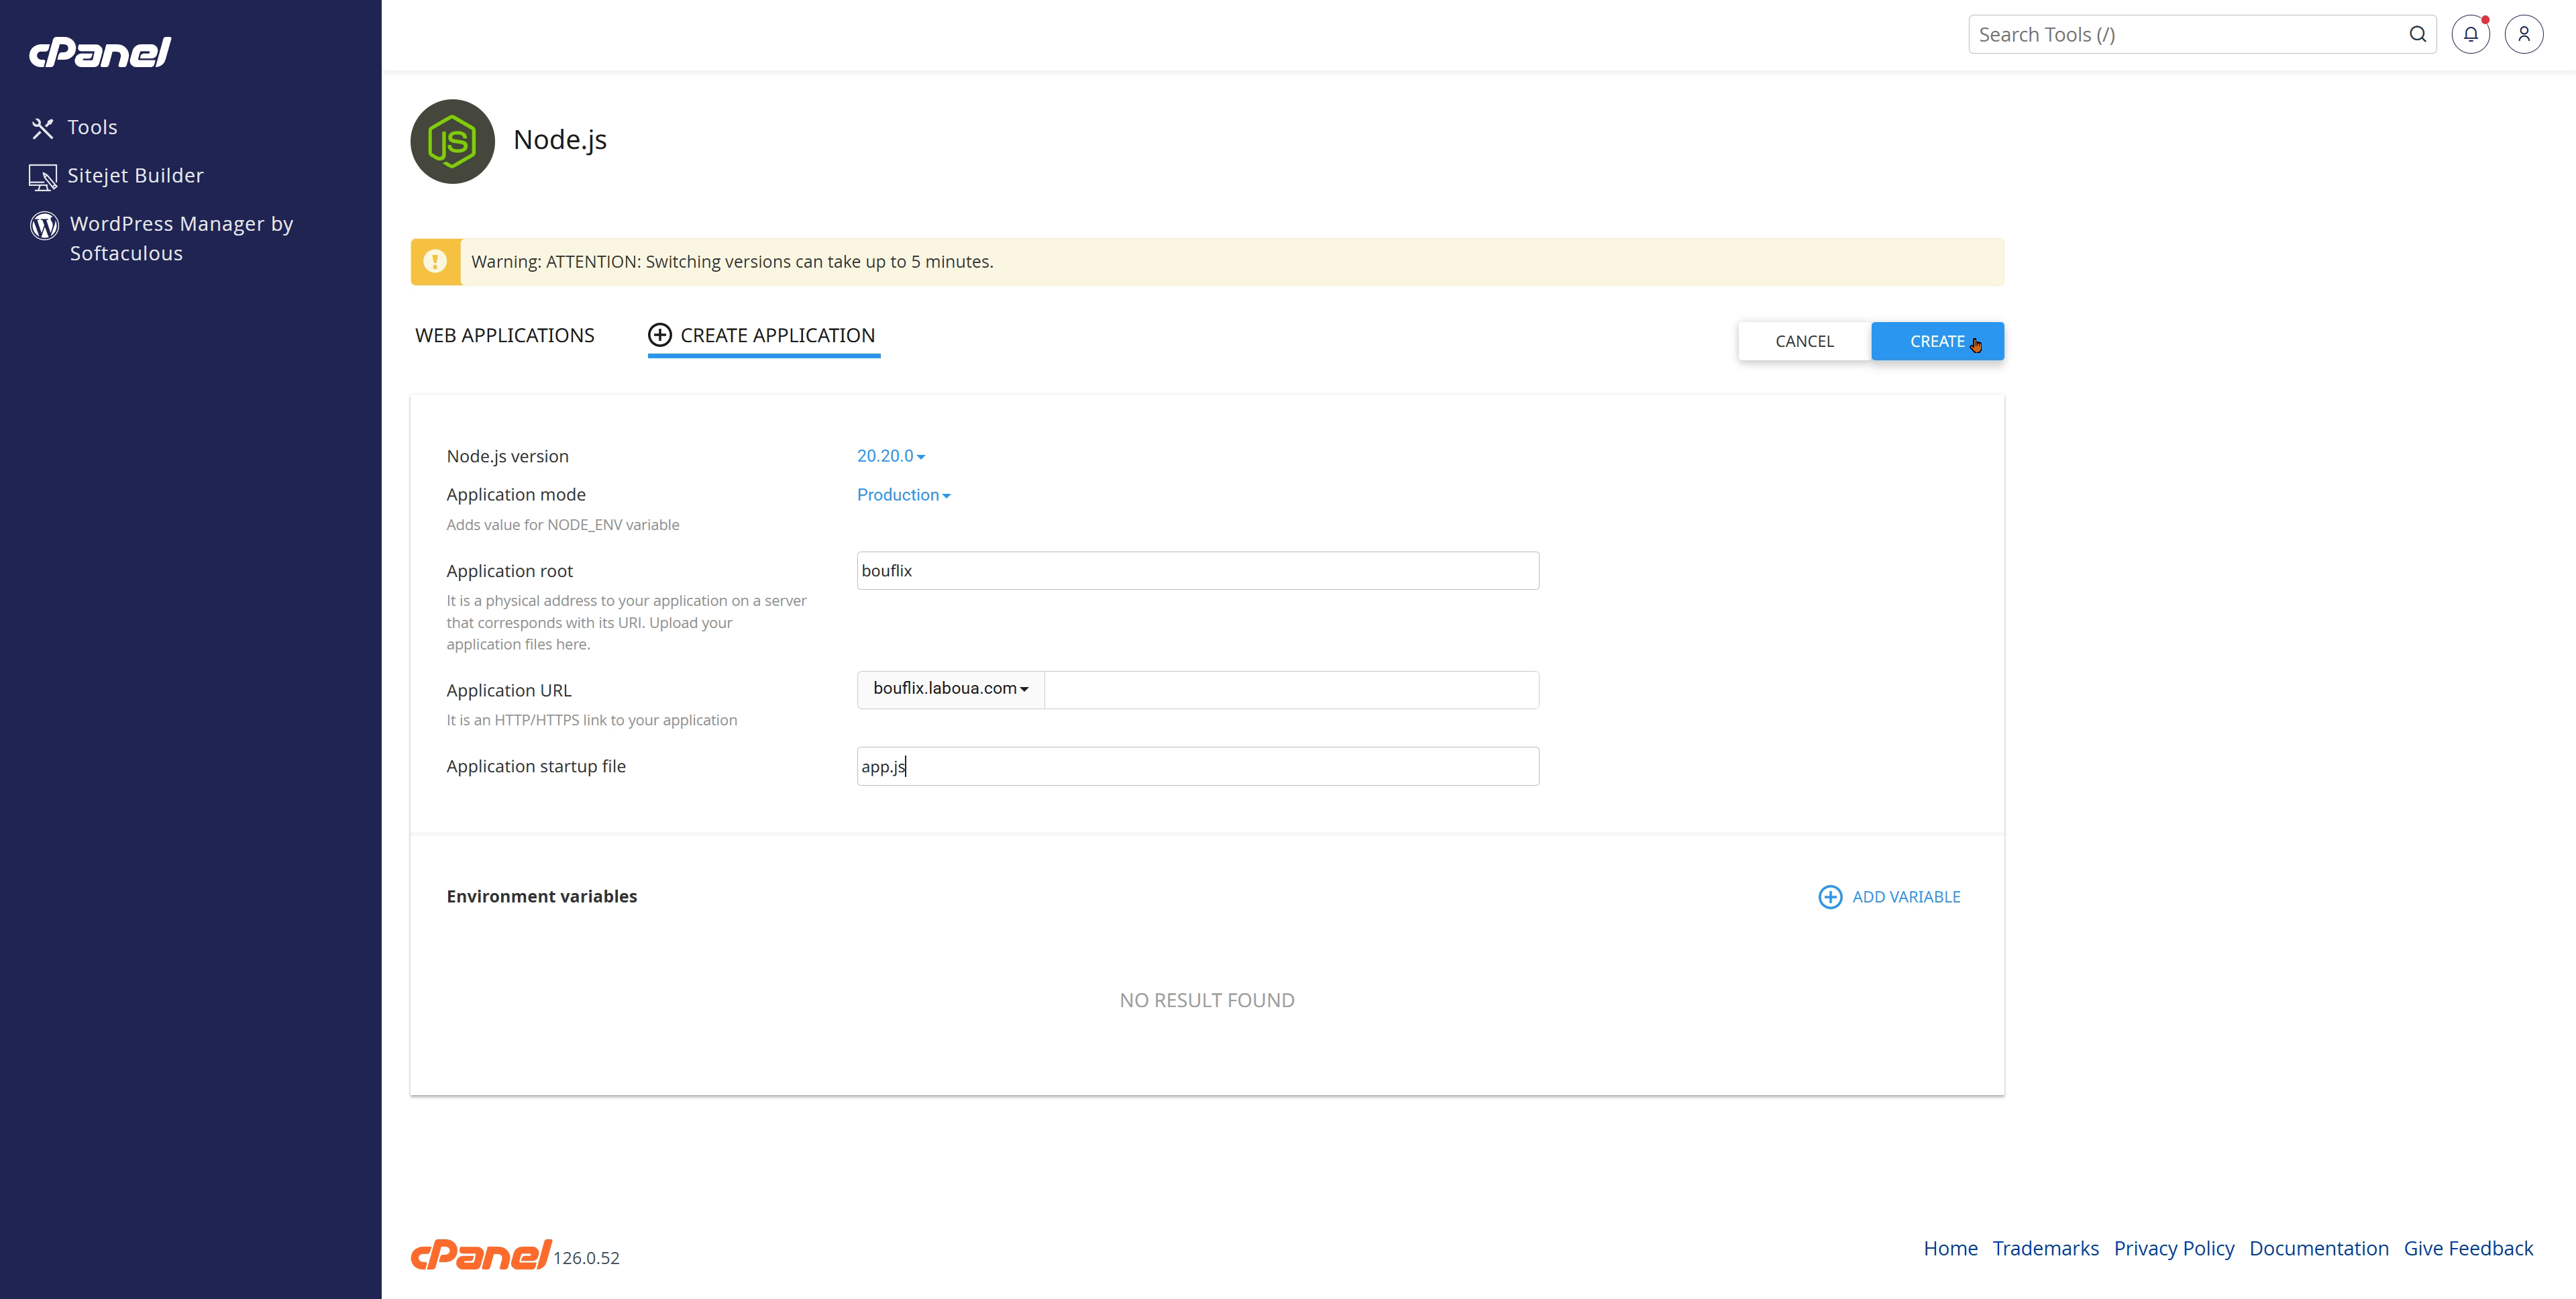This screenshot has height=1299, width=2576.
Task: Click the version number '126.0.52'
Action: (586, 1258)
